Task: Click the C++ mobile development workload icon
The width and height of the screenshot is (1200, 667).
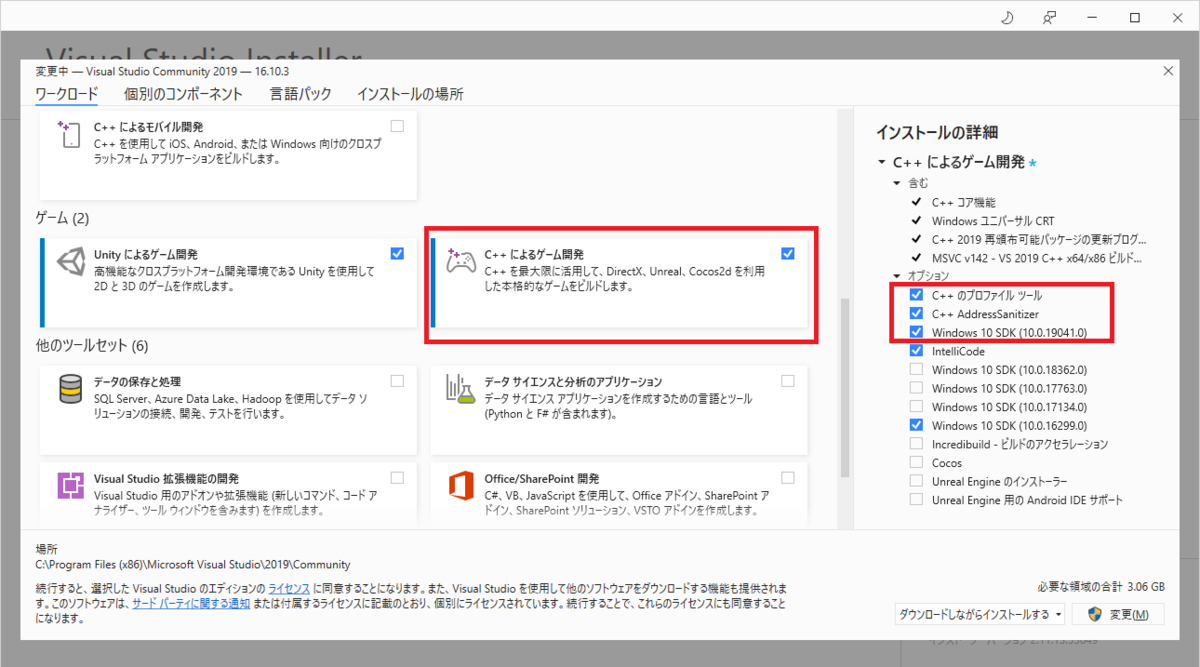Action: [x=70, y=135]
